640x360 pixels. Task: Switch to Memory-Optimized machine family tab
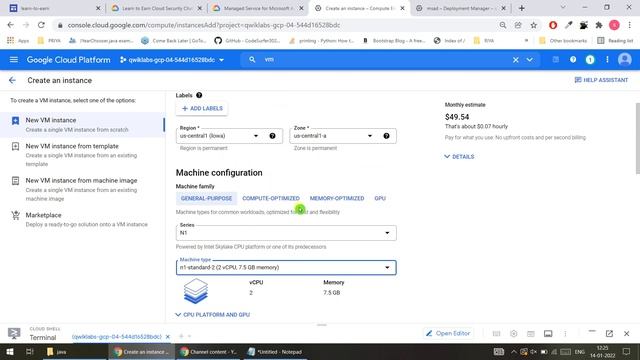pos(337,198)
